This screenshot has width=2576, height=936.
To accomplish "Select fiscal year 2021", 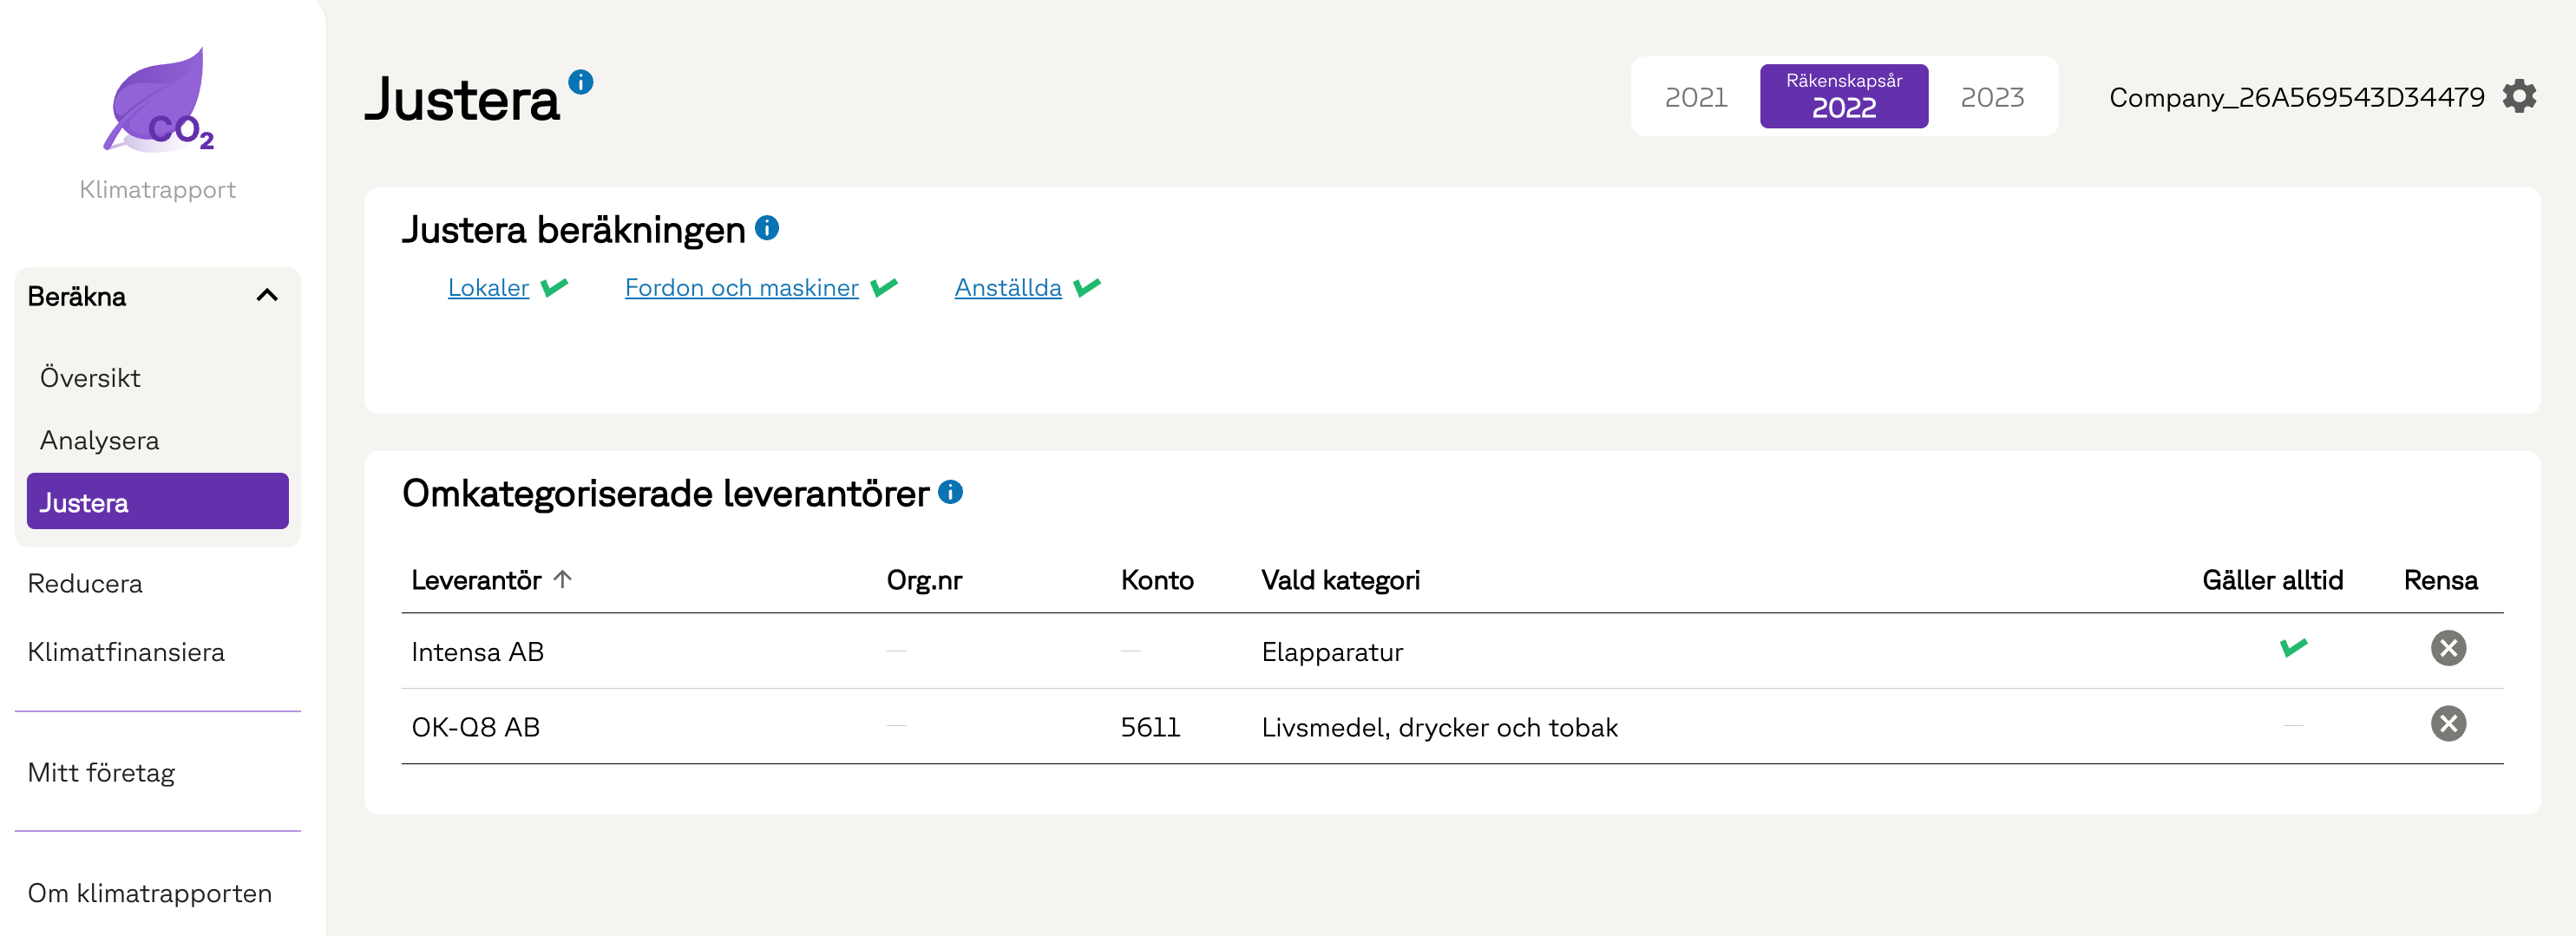I will [1695, 97].
